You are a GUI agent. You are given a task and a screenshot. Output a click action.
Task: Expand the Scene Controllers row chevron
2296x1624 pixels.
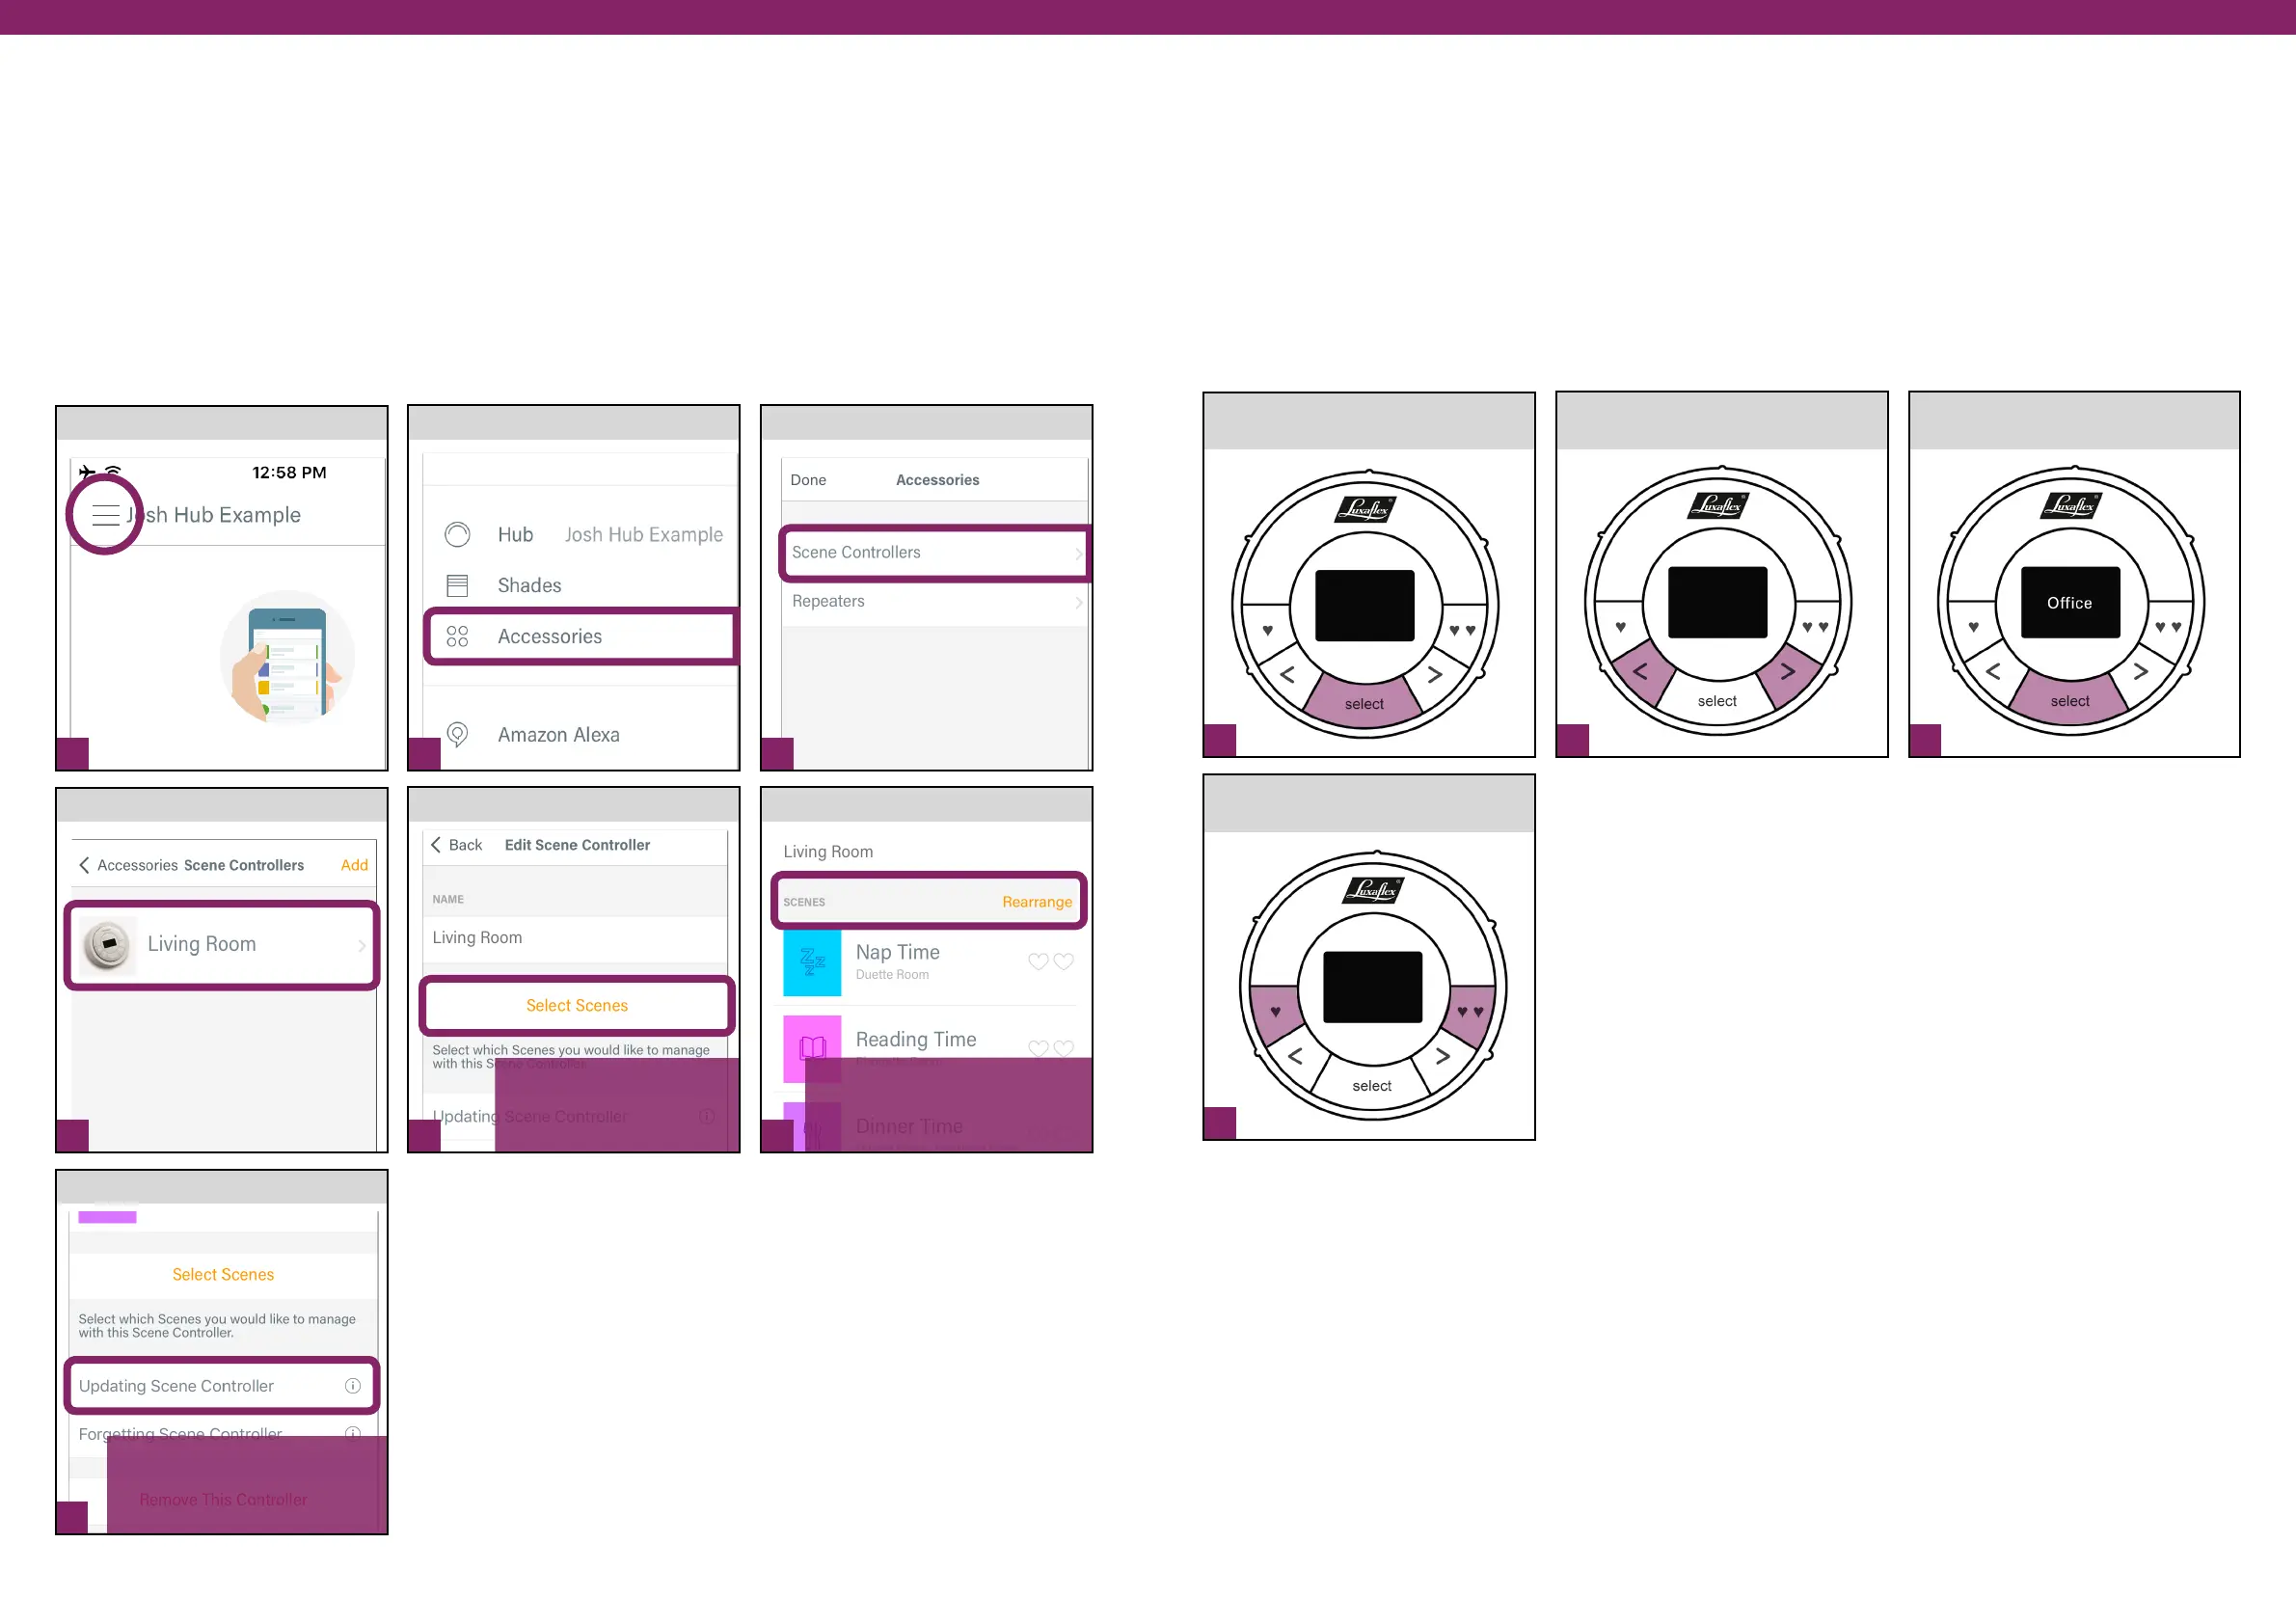point(1078,553)
